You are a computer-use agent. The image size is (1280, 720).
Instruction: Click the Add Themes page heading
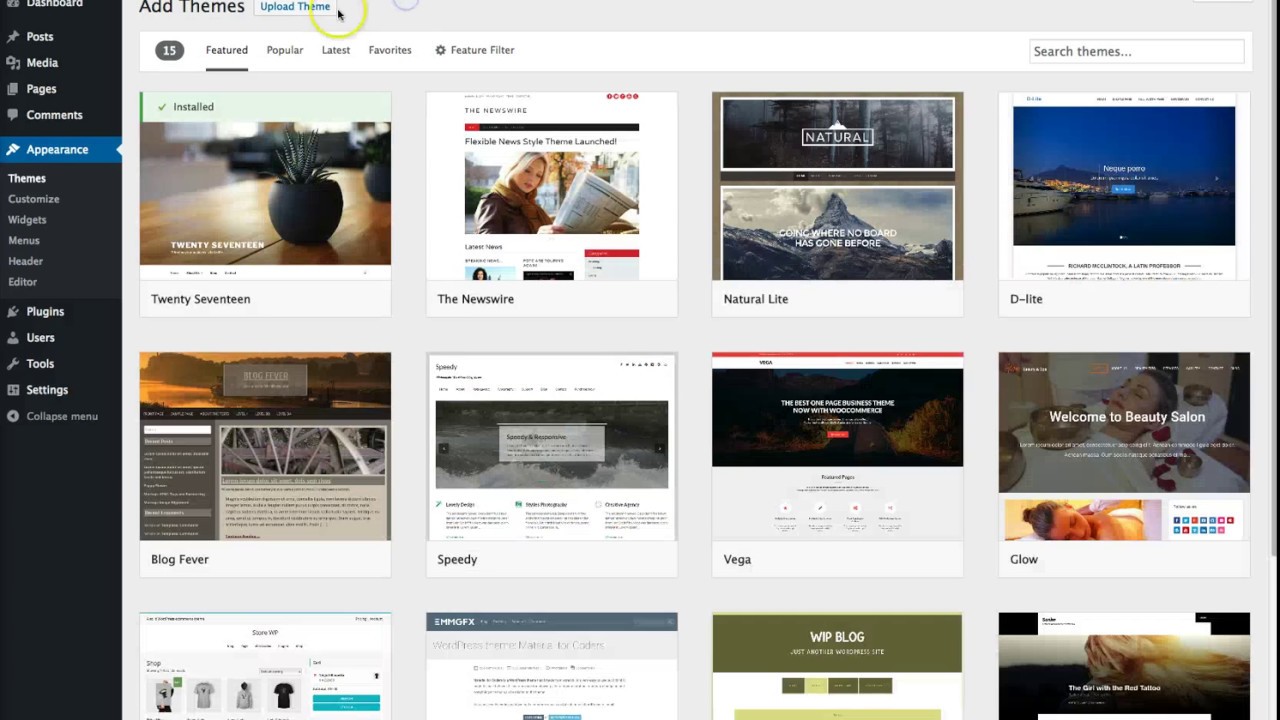click(x=192, y=7)
